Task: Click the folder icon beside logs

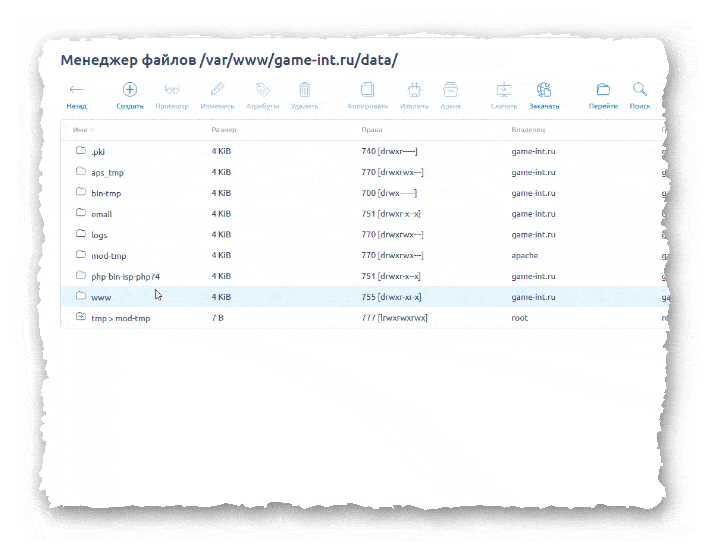Action: [x=81, y=233]
